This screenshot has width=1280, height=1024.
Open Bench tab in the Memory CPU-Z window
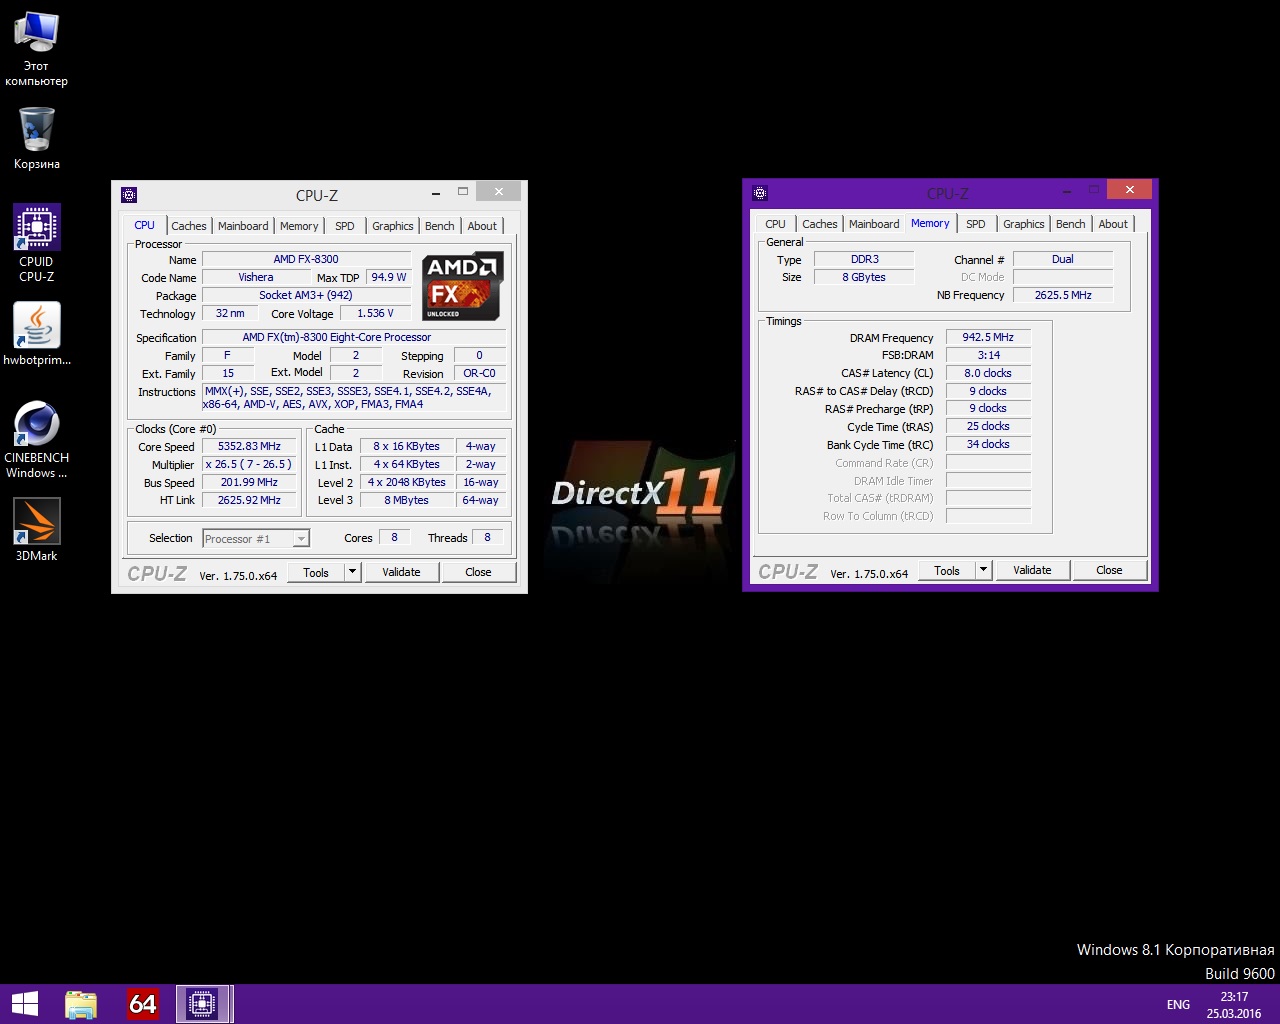1070,224
